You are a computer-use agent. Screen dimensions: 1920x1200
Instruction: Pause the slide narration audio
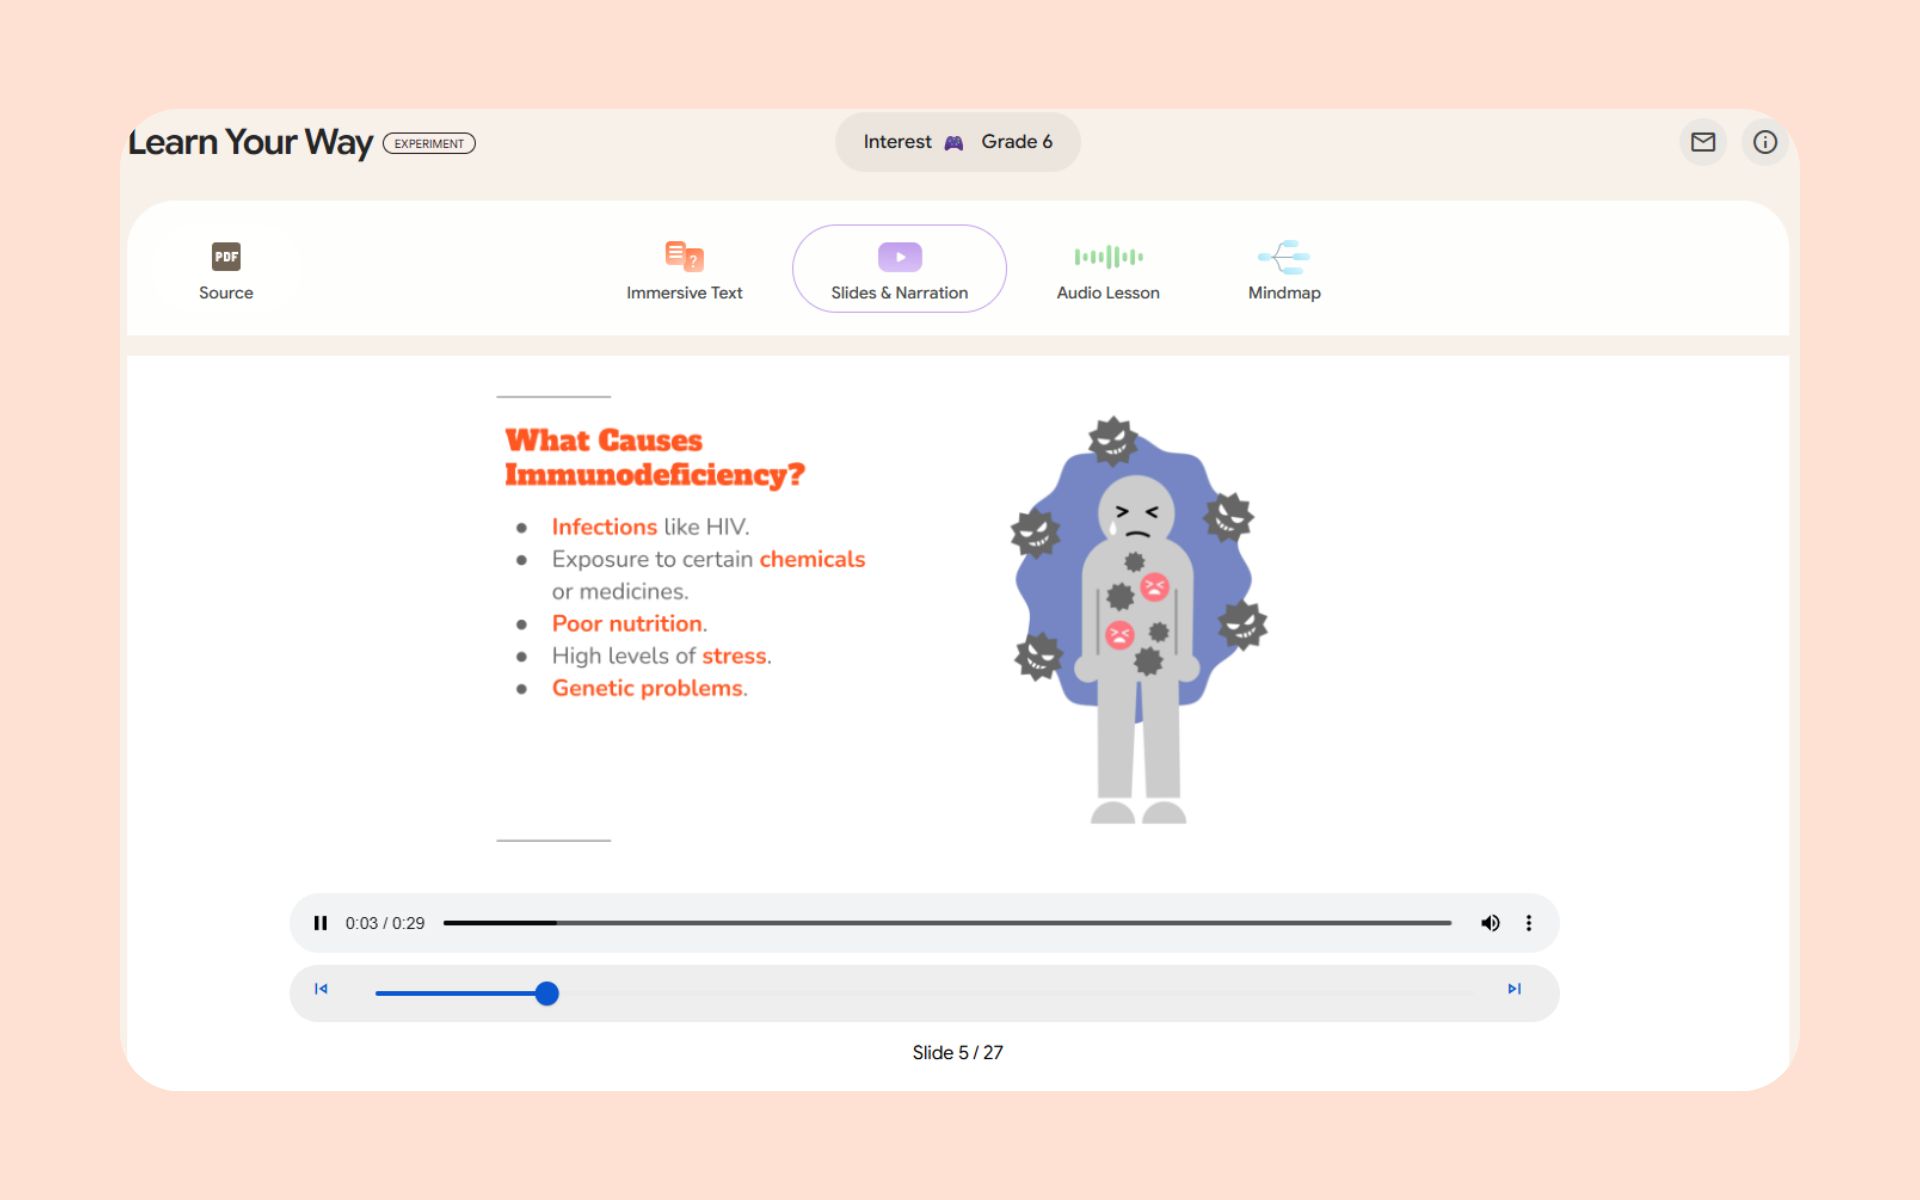(x=320, y=923)
